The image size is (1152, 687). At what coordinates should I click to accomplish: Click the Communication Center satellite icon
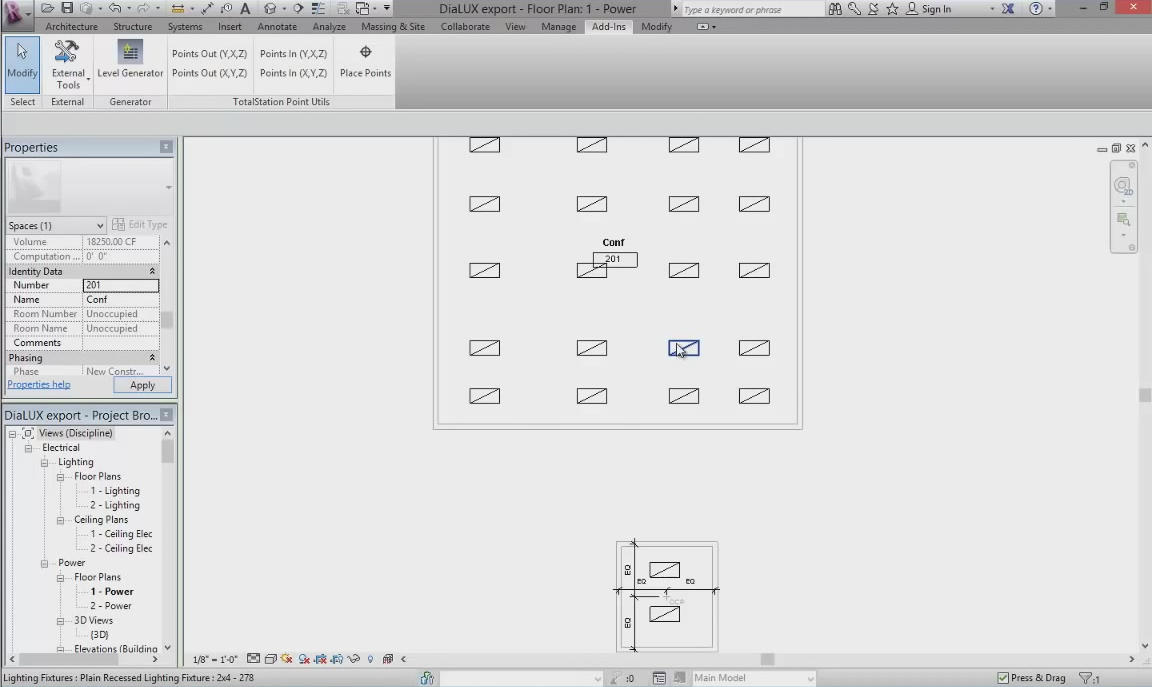point(874,9)
